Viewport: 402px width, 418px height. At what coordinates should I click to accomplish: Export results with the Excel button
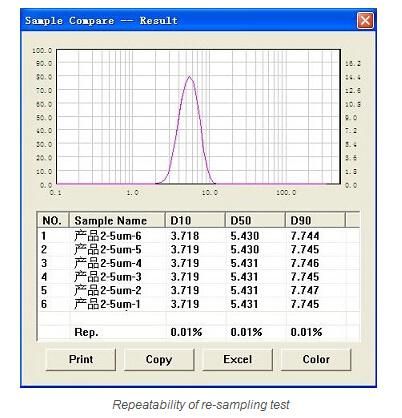pos(238,359)
